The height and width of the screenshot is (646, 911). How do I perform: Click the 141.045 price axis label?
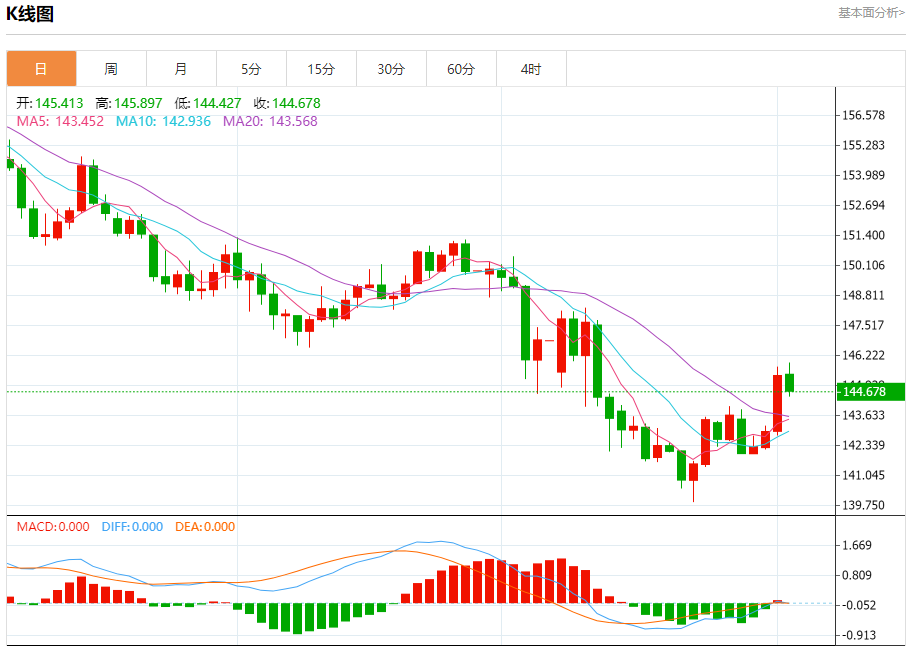click(x=863, y=475)
